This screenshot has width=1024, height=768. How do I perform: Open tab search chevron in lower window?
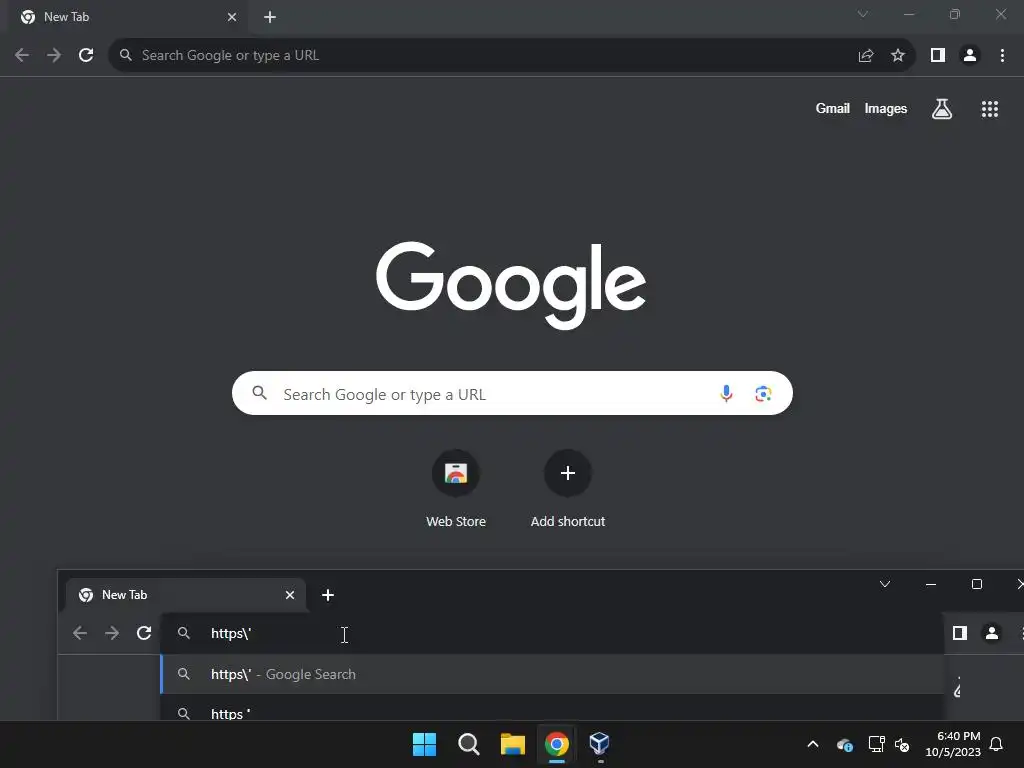885,584
